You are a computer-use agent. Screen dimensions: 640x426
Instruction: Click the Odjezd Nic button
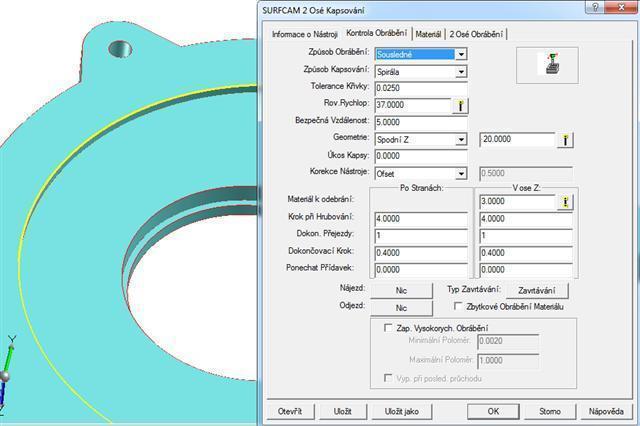tap(401, 308)
